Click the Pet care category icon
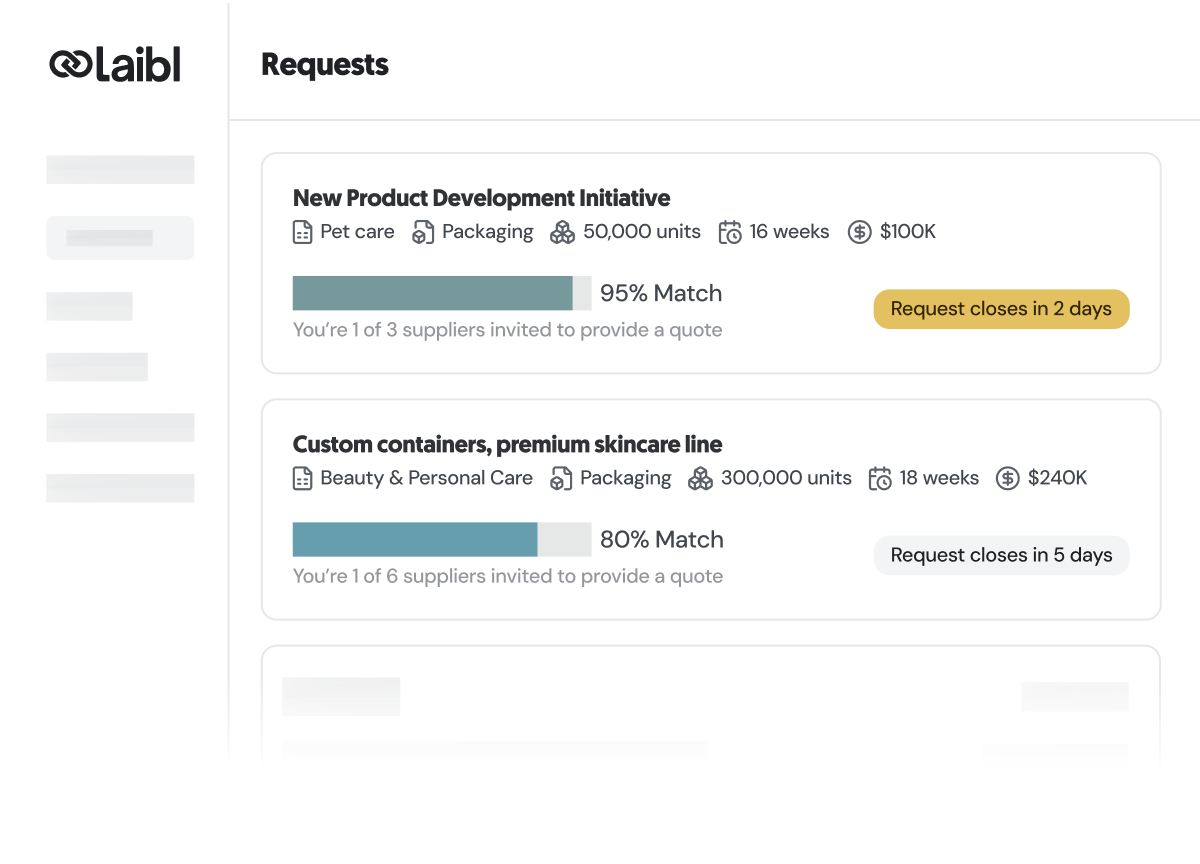Viewport: 1200px width, 864px height. click(301, 231)
